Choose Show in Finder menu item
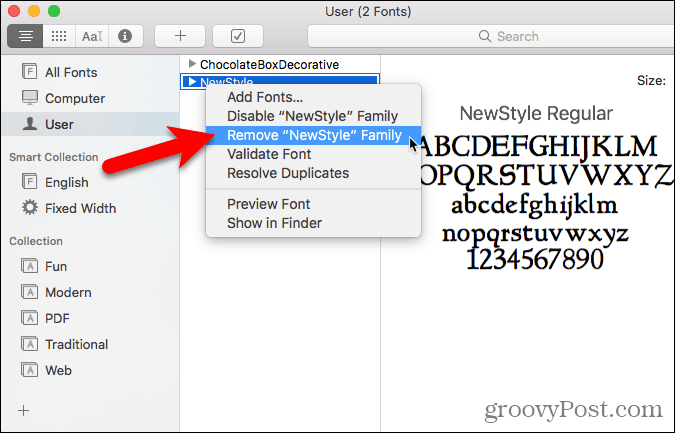 tap(313, 223)
